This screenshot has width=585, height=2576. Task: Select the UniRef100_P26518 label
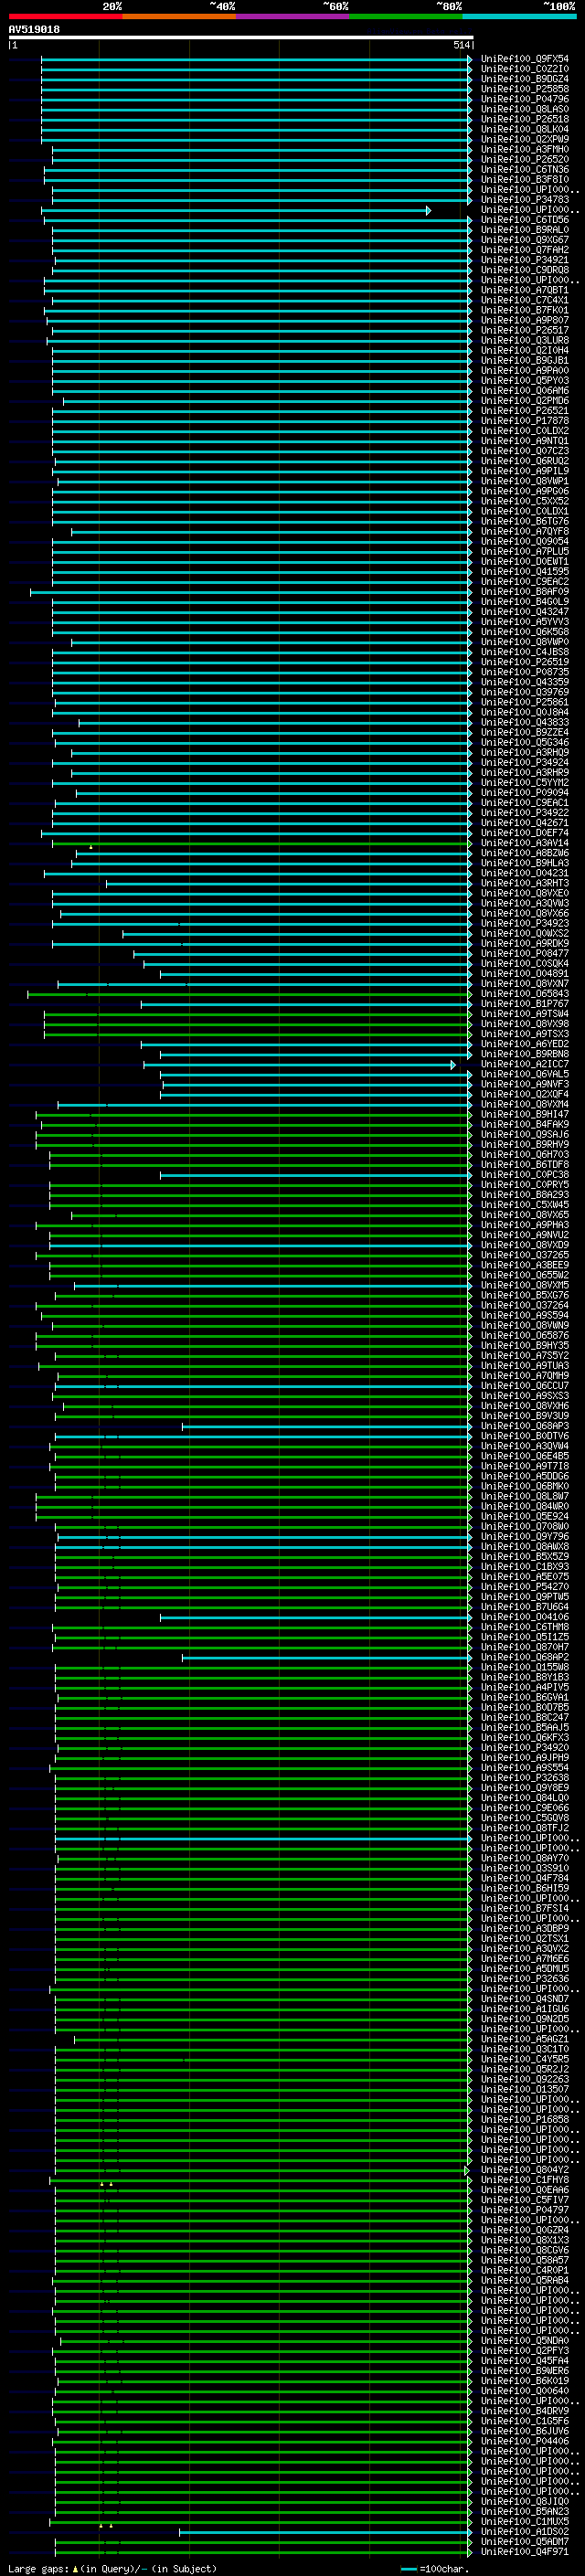[524, 119]
